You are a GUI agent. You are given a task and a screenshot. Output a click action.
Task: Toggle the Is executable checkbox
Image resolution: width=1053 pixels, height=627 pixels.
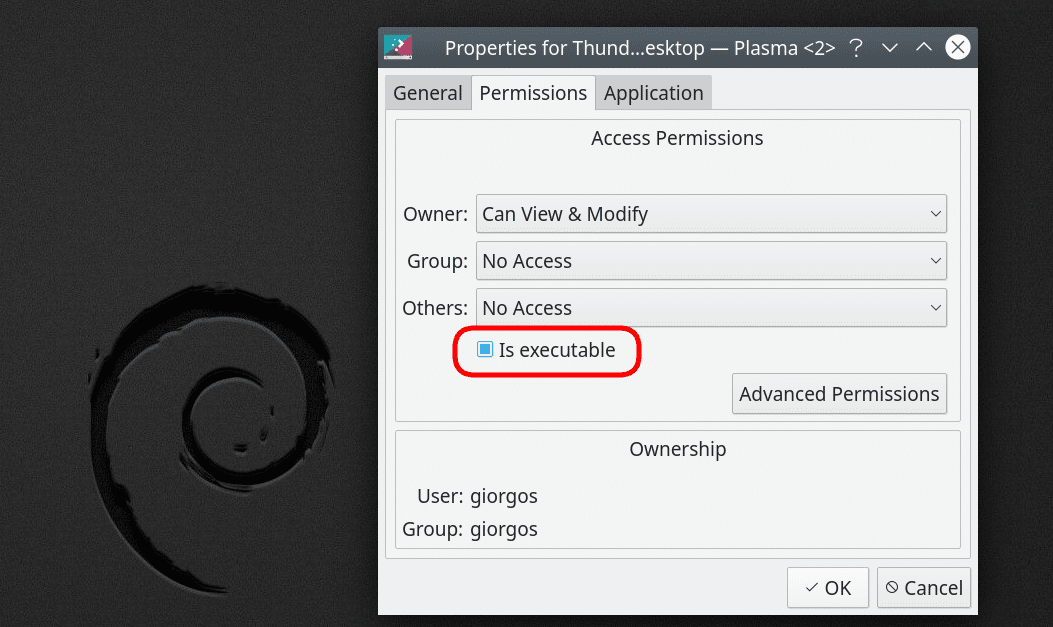point(485,349)
